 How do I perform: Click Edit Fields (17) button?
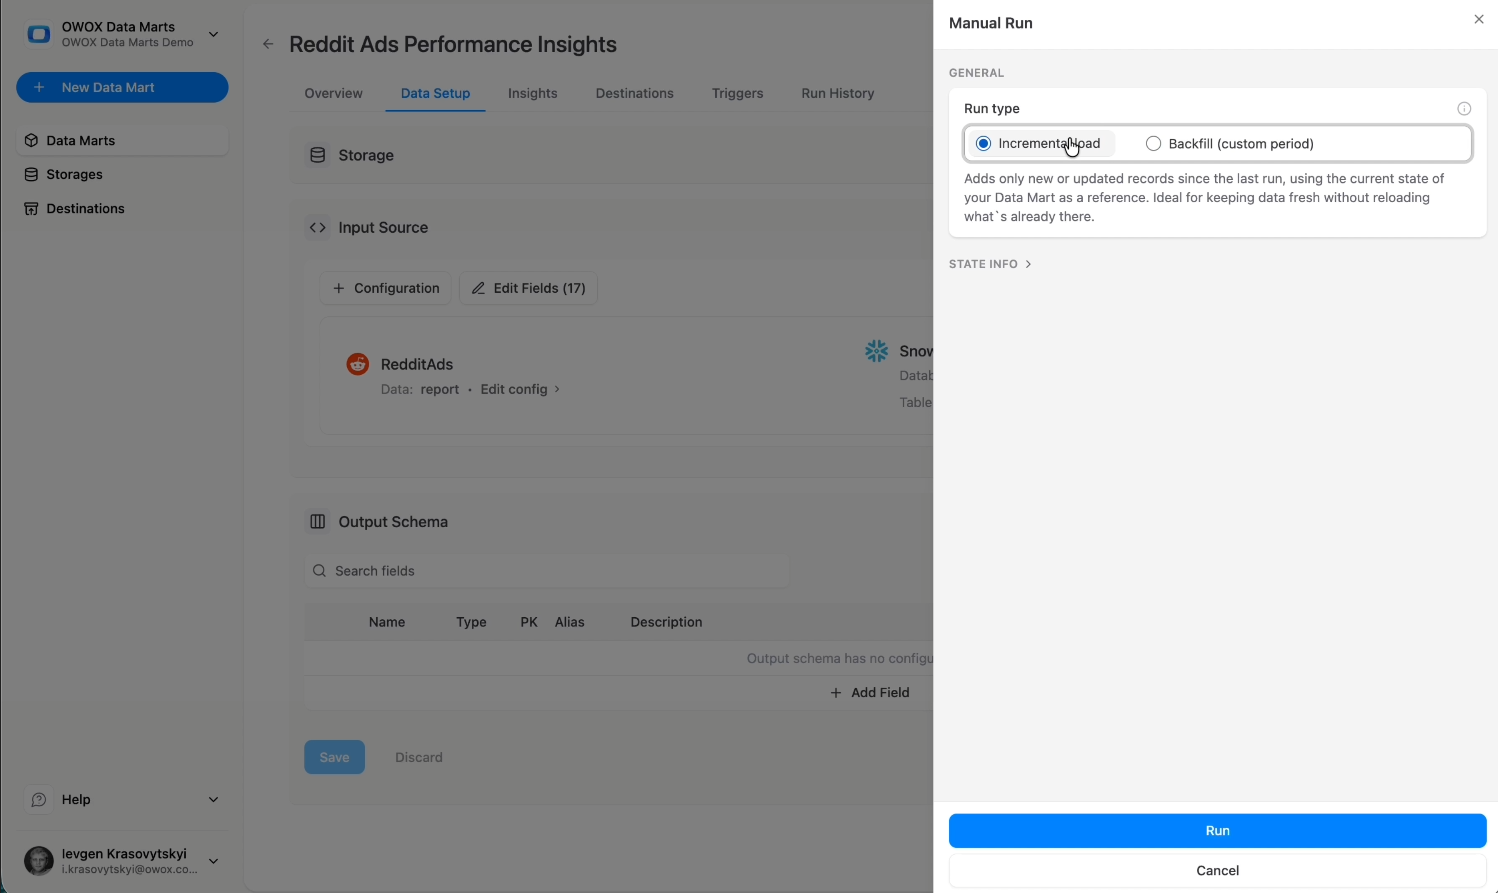[x=528, y=288]
